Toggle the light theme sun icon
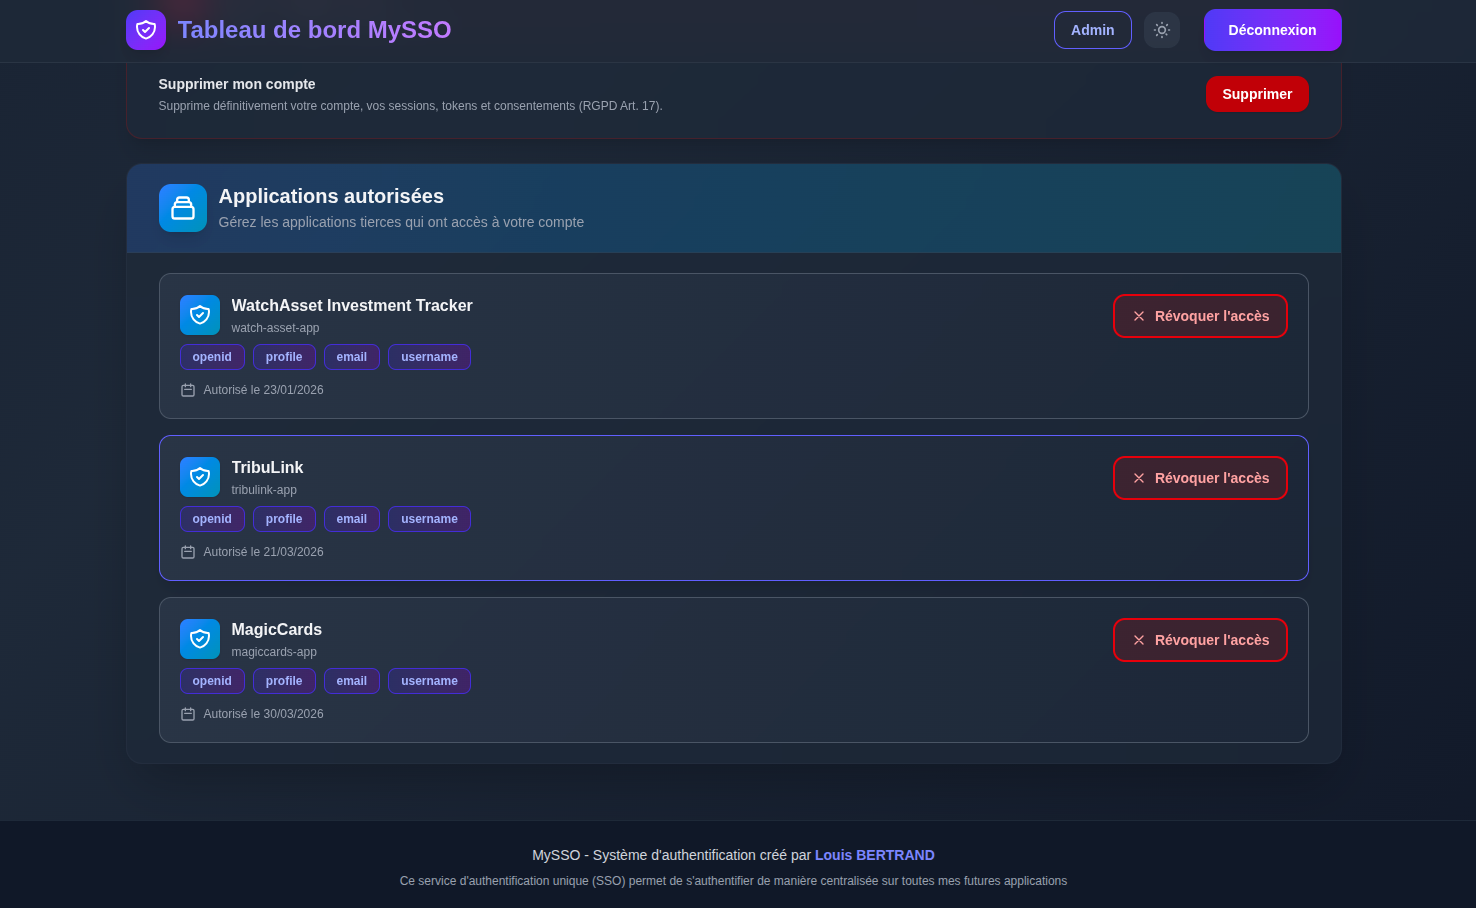 click(1162, 30)
